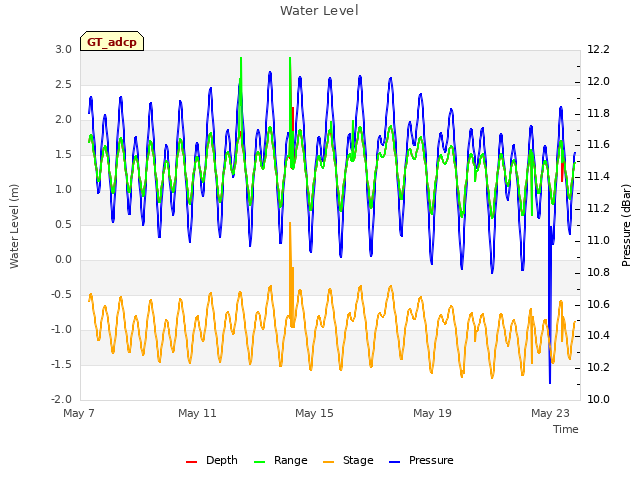Click the May 23 date tick label
Viewport: 640px width, 480px height.
(550, 413)
